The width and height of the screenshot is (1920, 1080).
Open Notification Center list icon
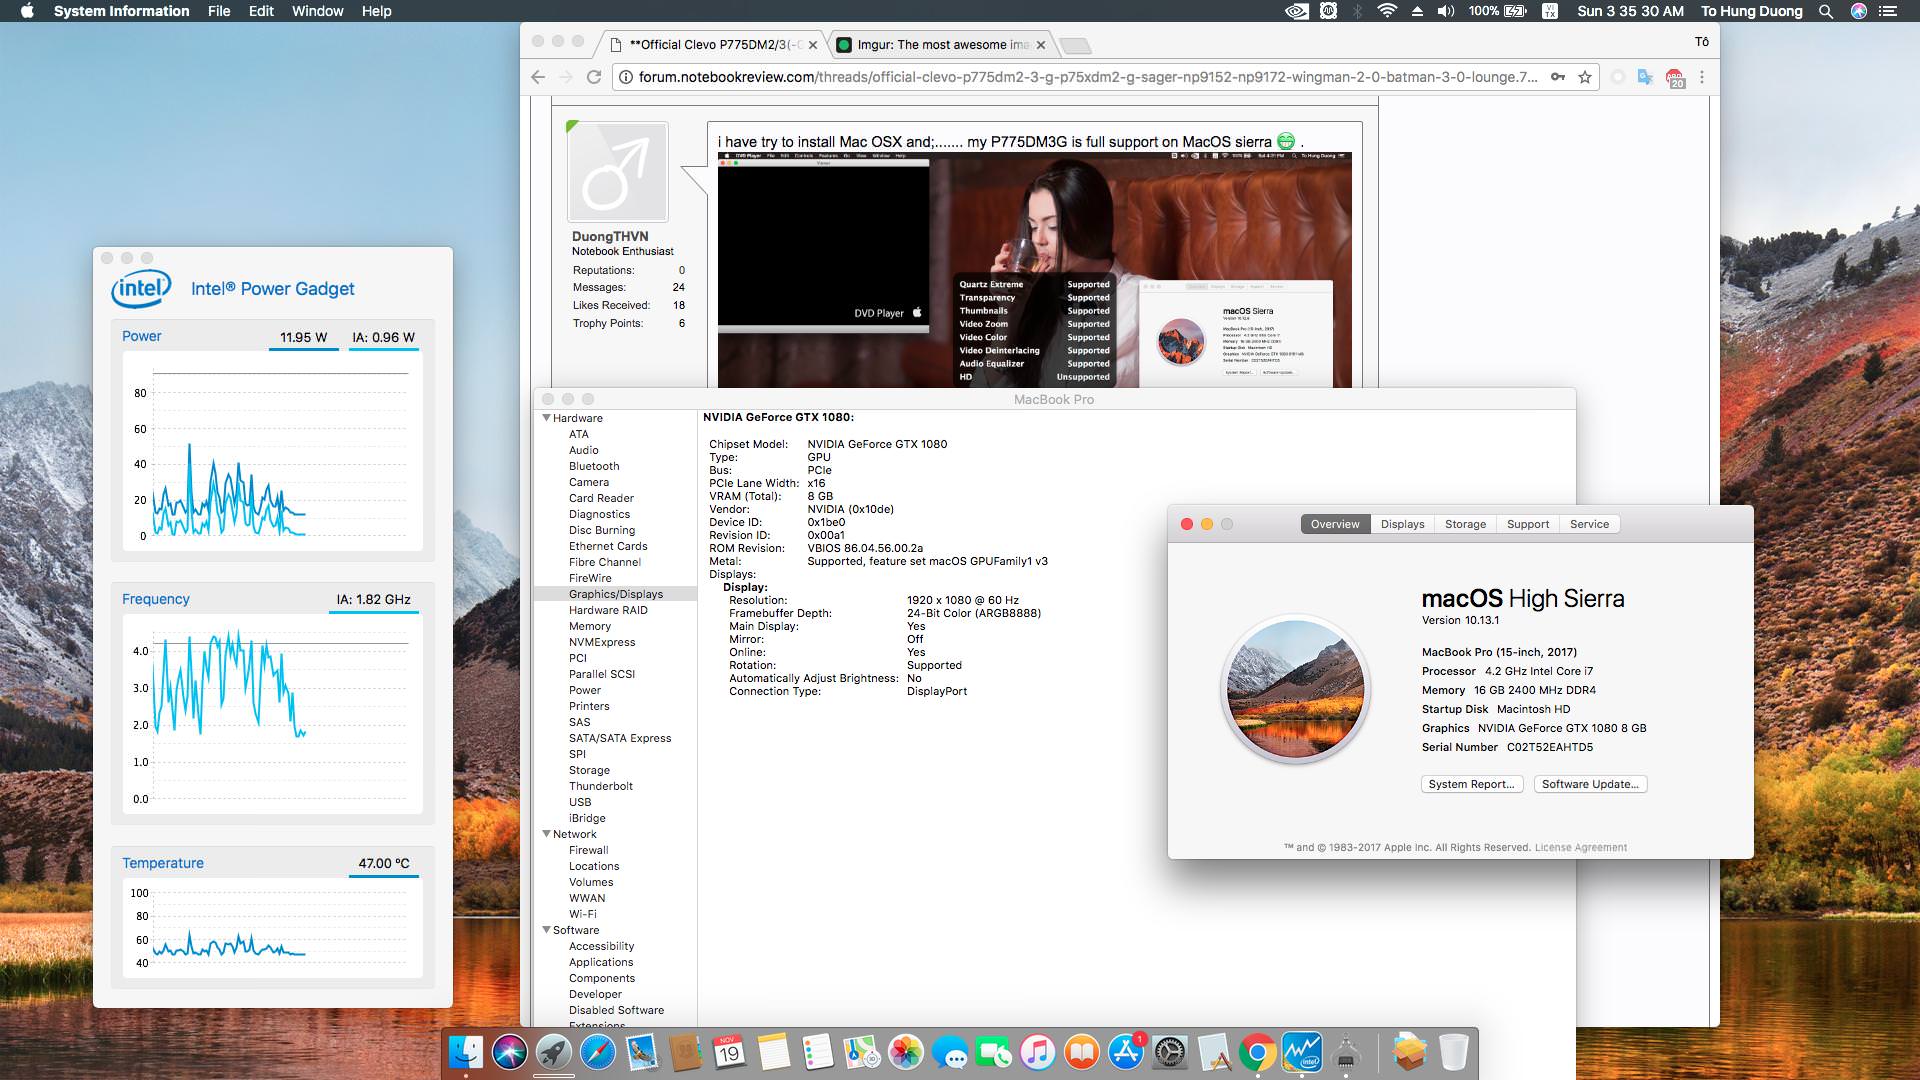[x=1888, y=11]
